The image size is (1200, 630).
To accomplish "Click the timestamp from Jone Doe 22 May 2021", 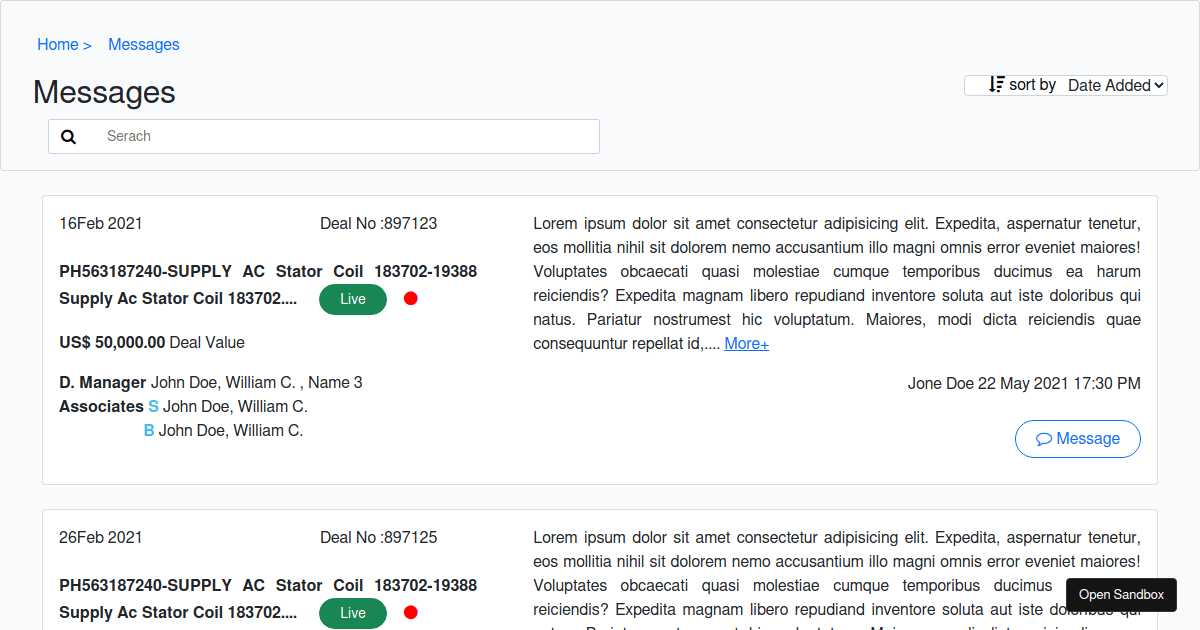I will pyautogui.click(x=1024, y=383).
